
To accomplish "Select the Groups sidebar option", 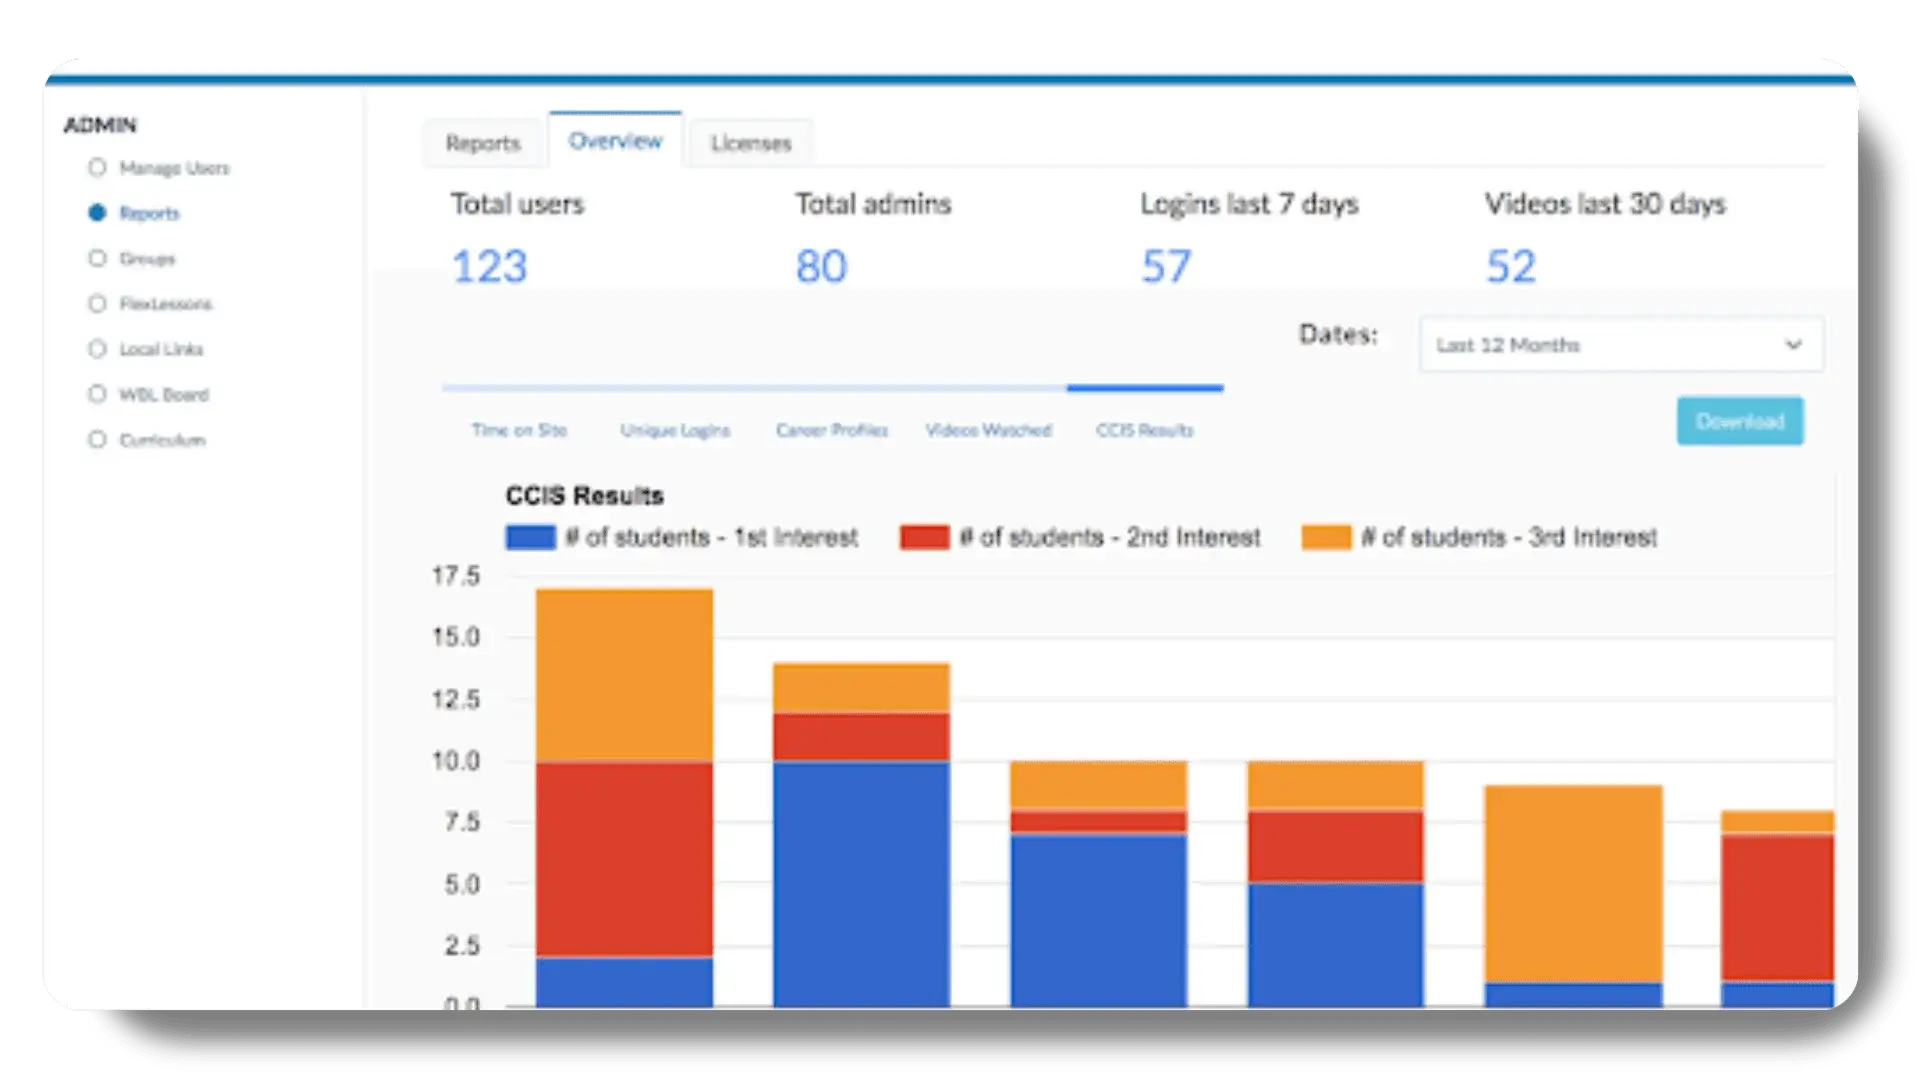I will pyautogui.click(x=97, y=259).
